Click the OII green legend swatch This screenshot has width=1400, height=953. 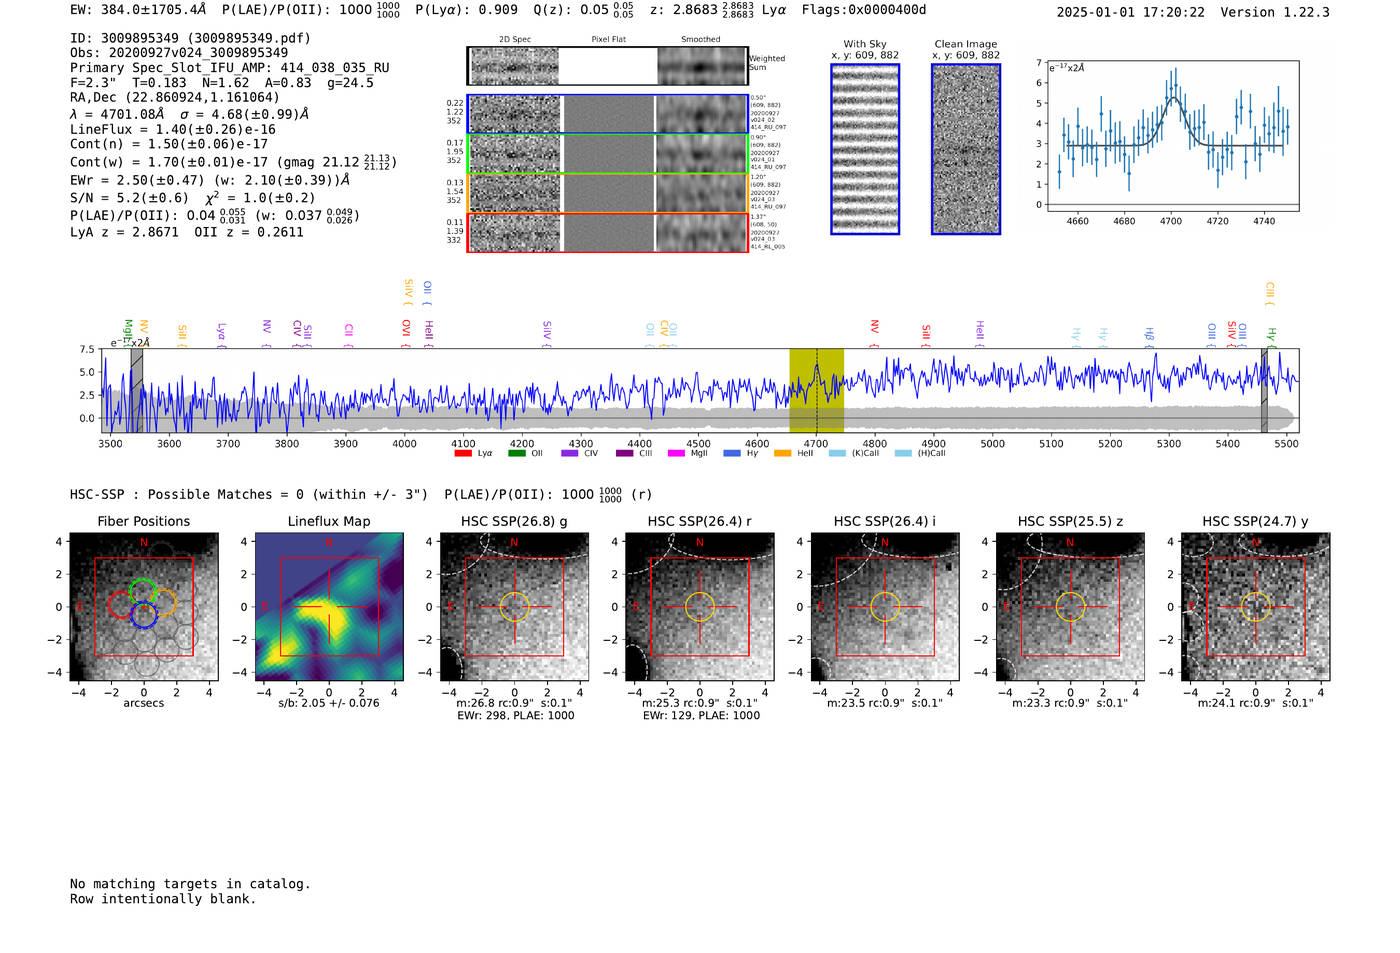tap(517, 453)
